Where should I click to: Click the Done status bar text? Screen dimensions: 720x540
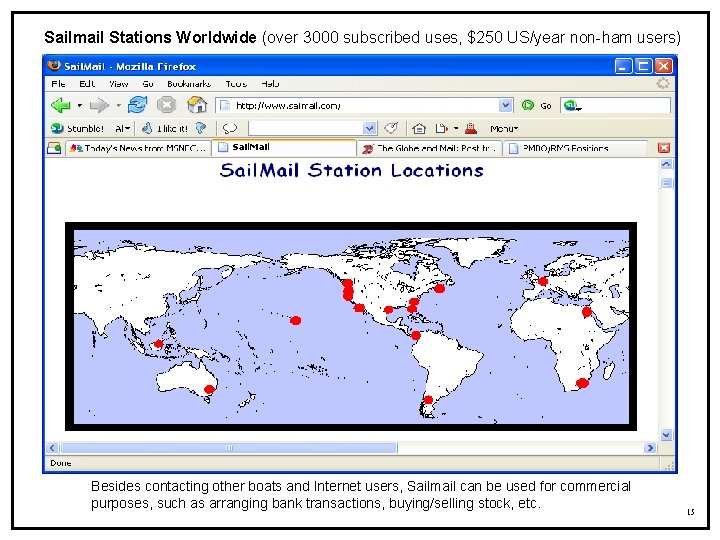pos(61,463)
